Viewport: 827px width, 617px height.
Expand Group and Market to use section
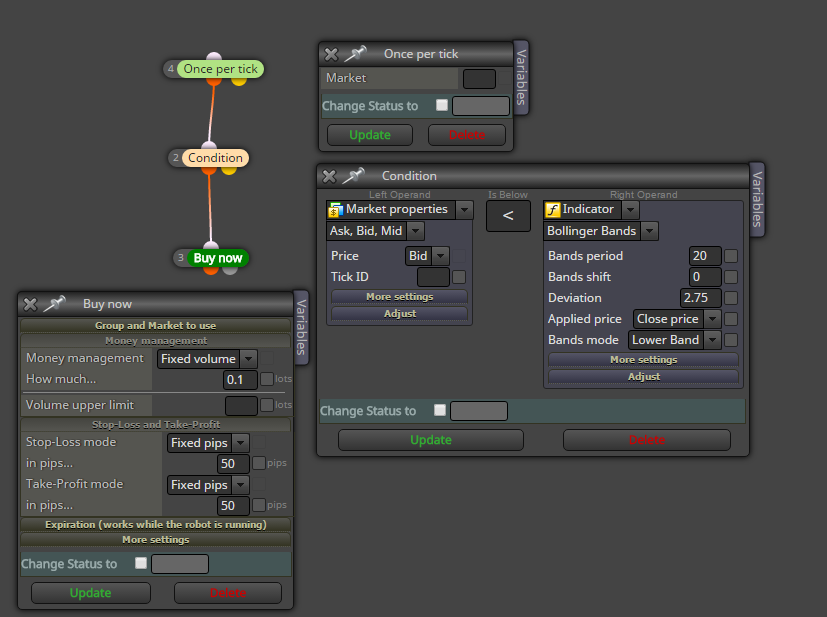tap(156, 325)
